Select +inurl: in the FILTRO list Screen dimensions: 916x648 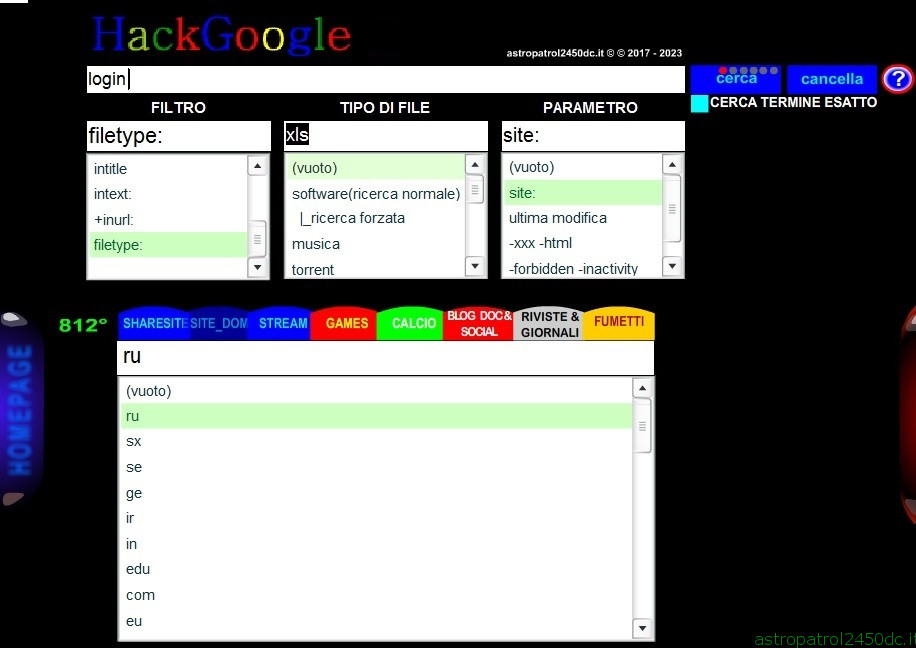click(168, 220)
